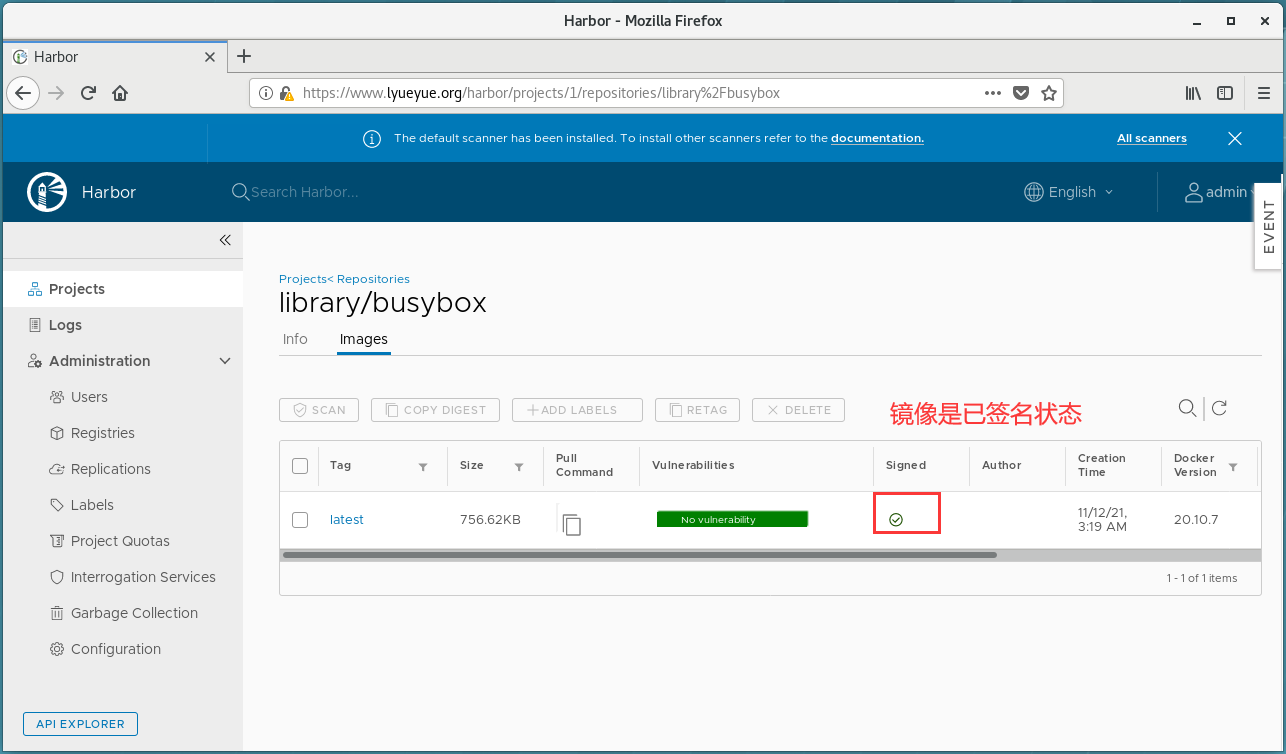The width and height of the screenshot is (1286, 754).
Task: Collapse the left navigation sidebar
Action: tap(225, 240)
